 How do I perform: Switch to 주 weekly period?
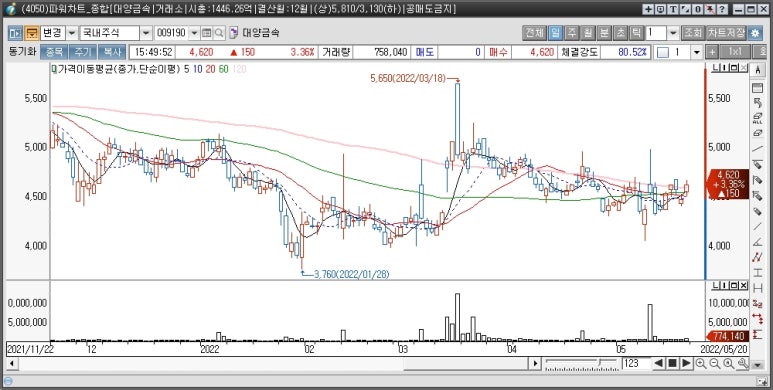click(x=572, y=33)
